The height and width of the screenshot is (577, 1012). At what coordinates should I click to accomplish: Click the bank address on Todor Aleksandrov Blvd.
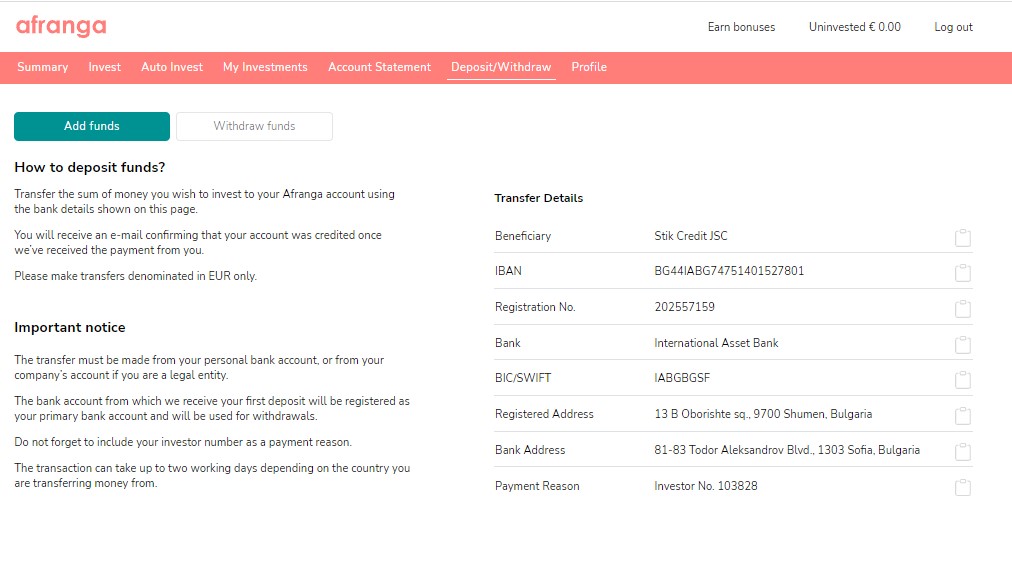787,450
